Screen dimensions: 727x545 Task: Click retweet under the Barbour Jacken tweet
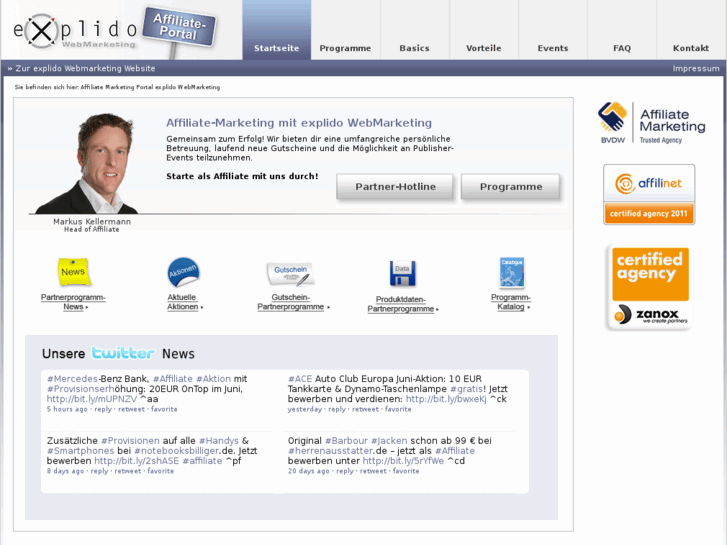(x=373, y=471)
